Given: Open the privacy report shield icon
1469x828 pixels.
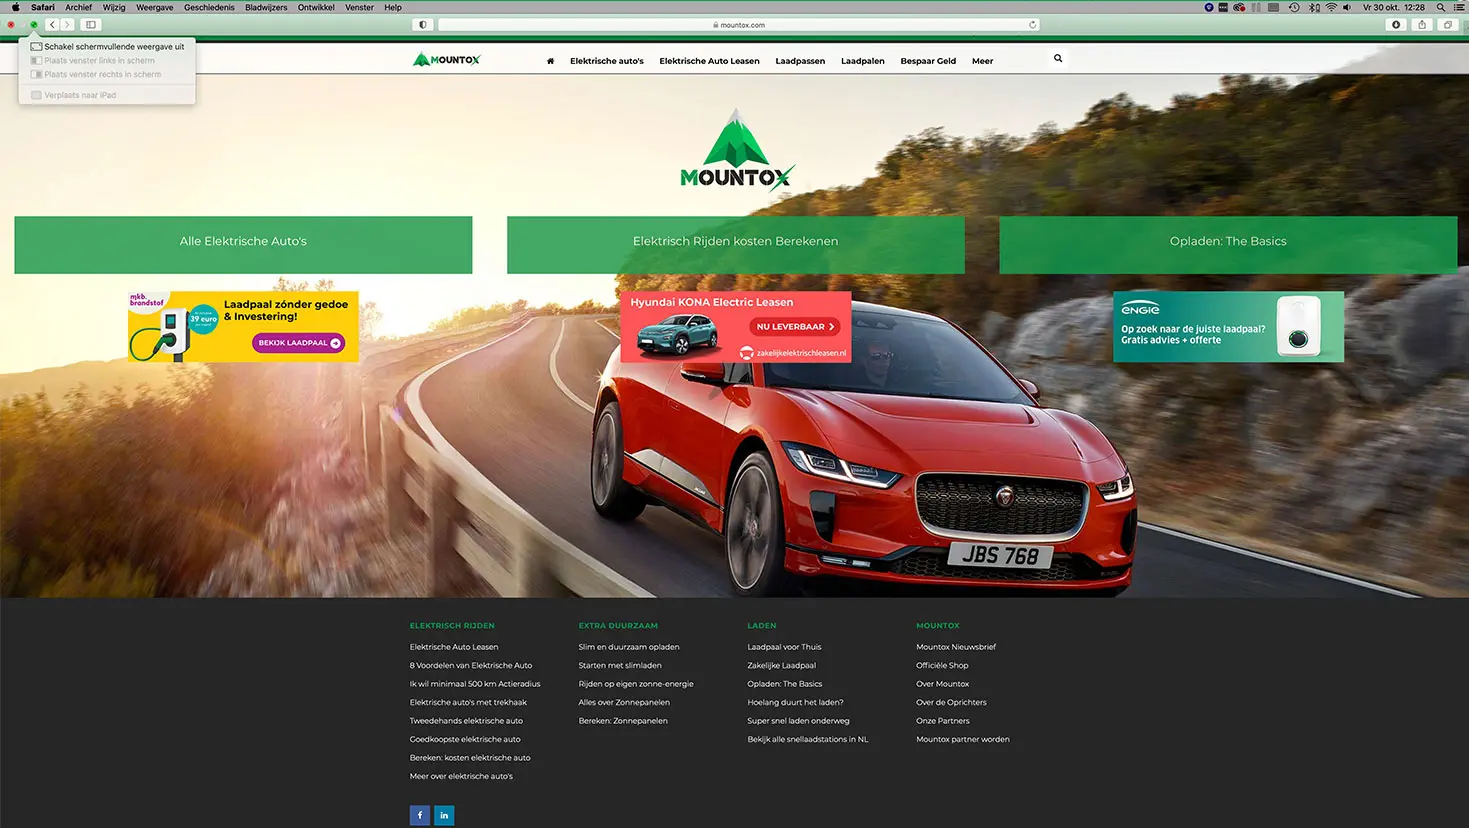Looking at the screenshot, I should tap(423, 24).
